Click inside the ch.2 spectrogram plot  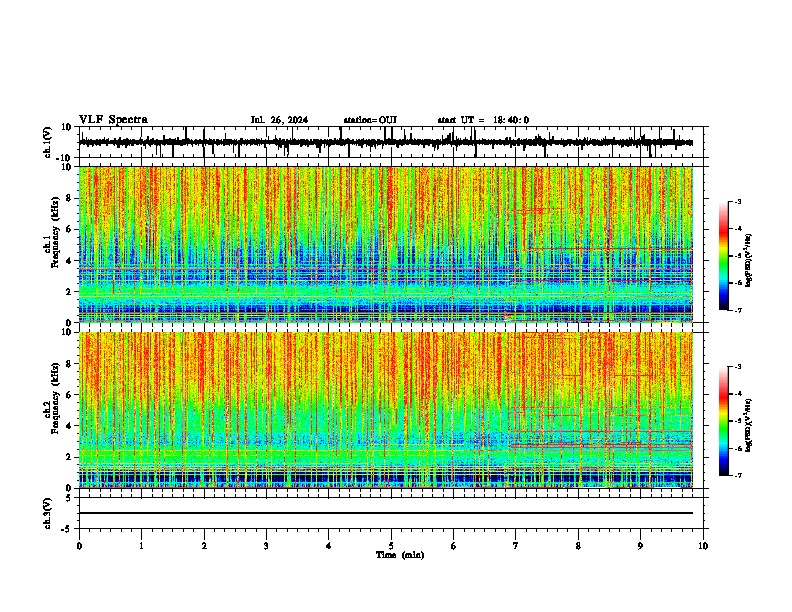(x=386, y=410)
